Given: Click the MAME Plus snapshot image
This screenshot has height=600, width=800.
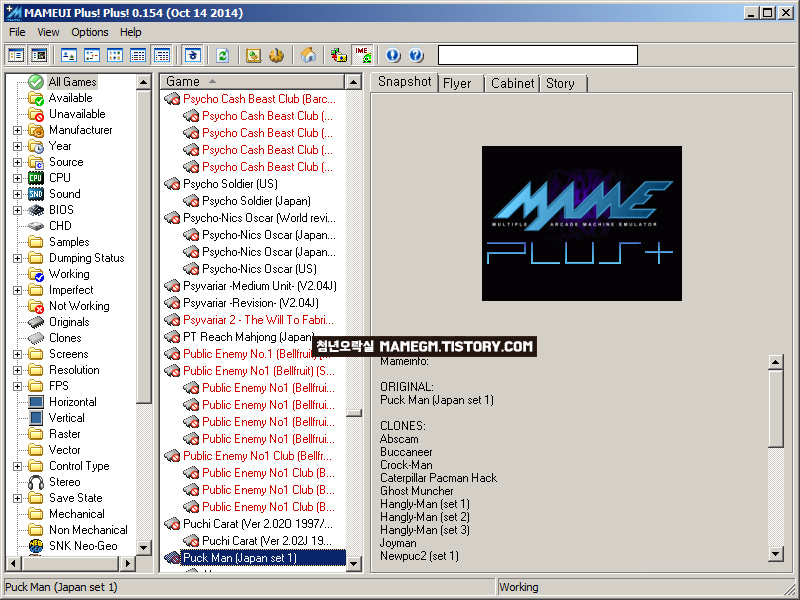Looking at the screenshot, I should click(582, 223).
